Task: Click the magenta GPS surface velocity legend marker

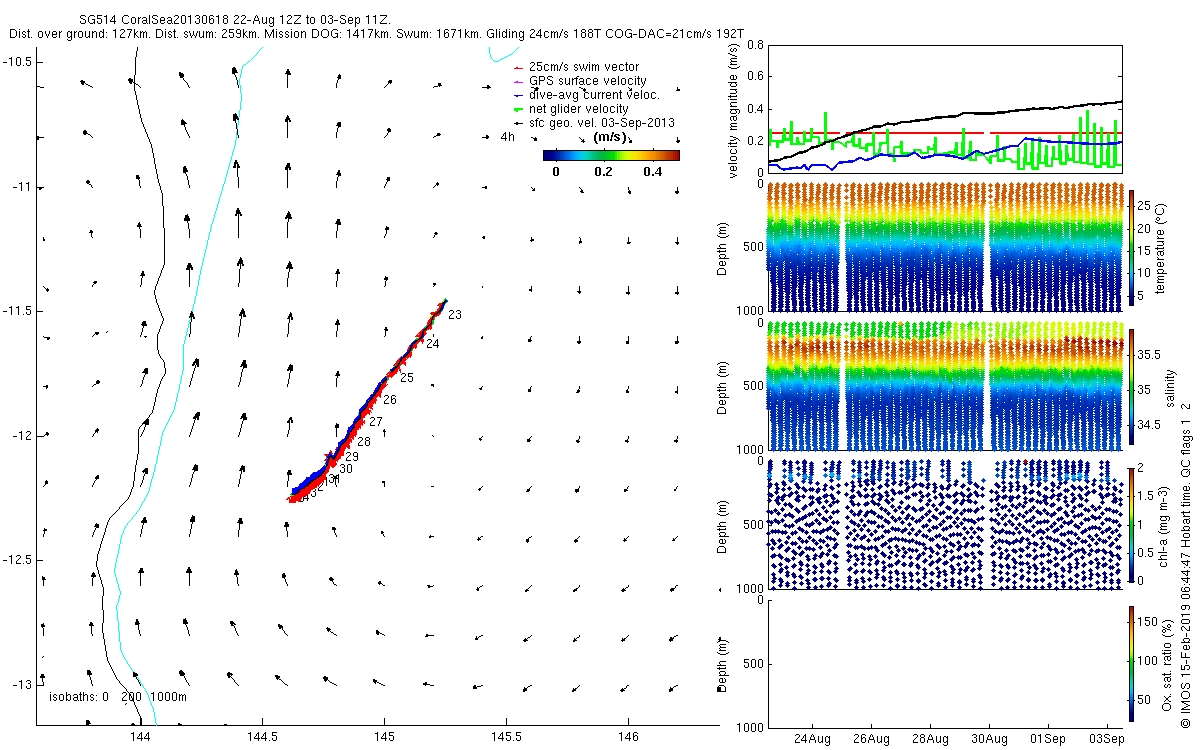Action: click(517, 81)
